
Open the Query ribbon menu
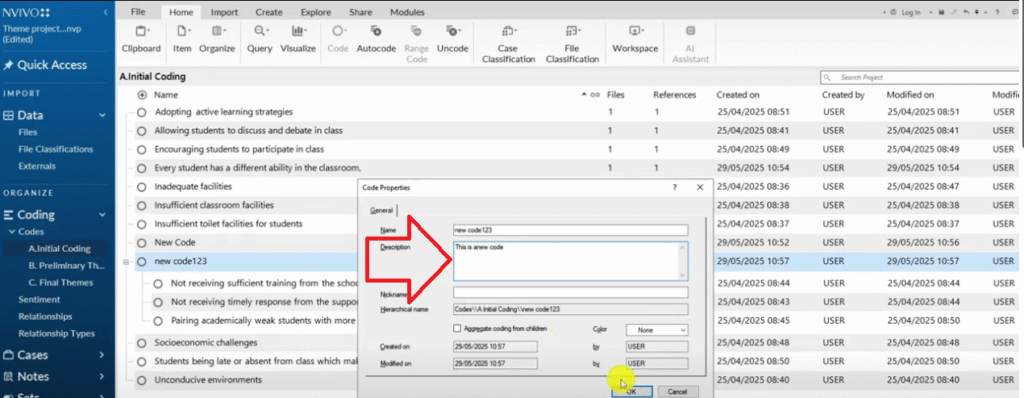[x=259, y=39]
